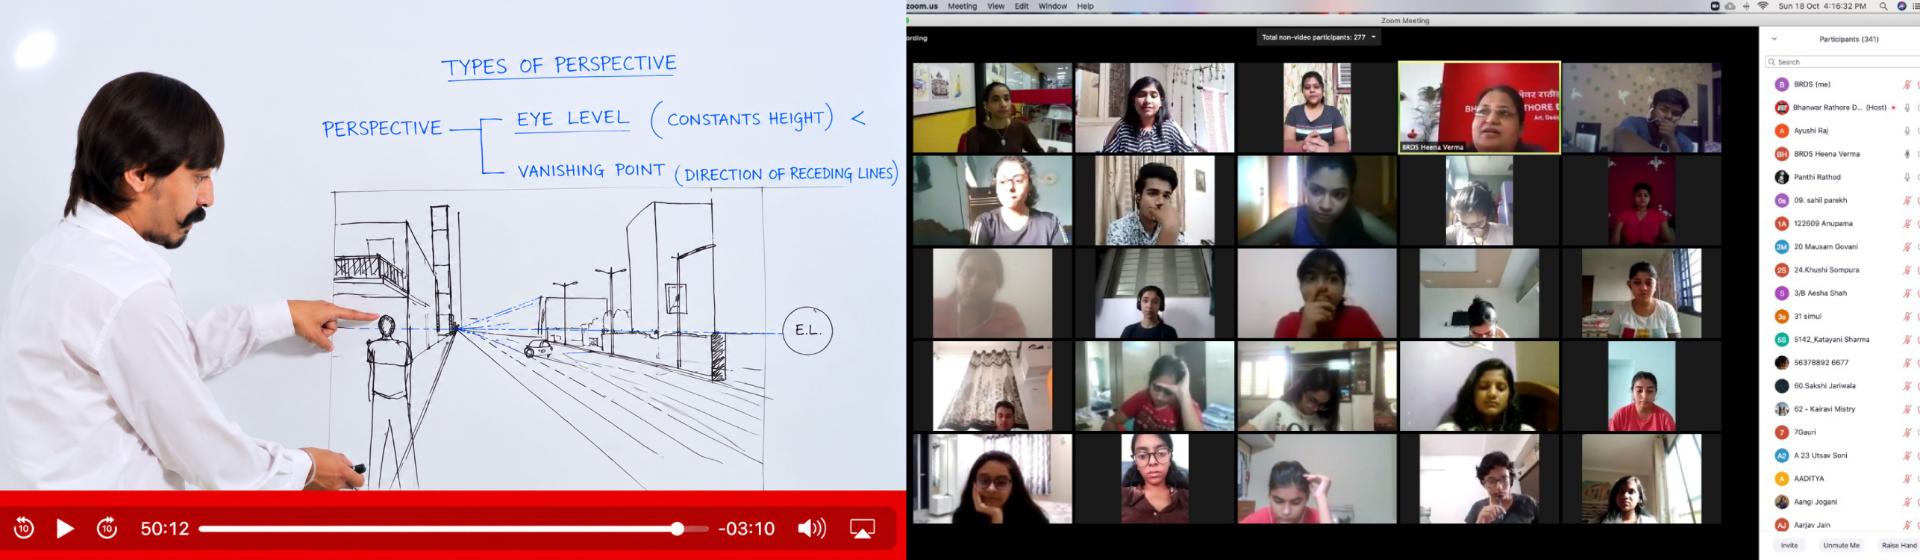Select Bhanwar Rathore D... (Host) entry
1920x560 pixels.
tap(1842, 108)
